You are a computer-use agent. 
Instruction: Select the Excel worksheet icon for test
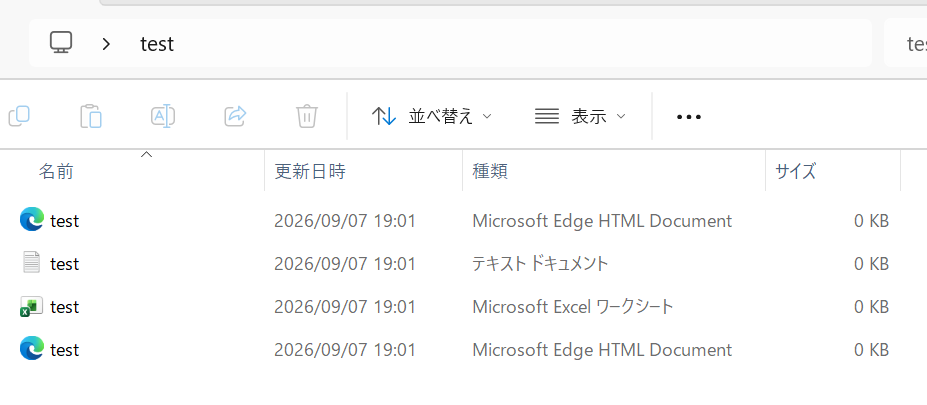click(x=31, y=307)
